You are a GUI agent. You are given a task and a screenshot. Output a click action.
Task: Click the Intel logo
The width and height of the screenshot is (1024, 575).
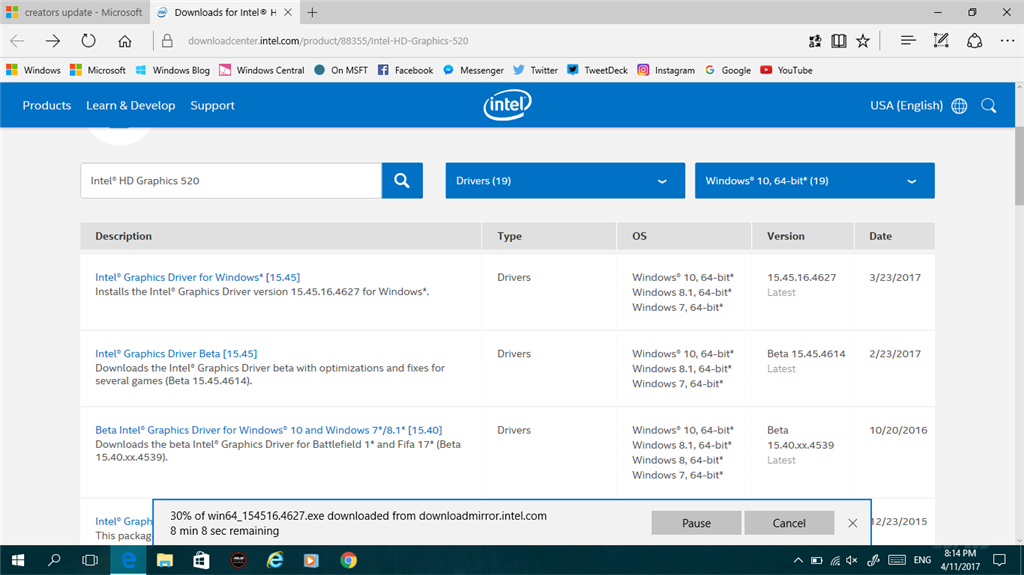(x=507, y=105)
